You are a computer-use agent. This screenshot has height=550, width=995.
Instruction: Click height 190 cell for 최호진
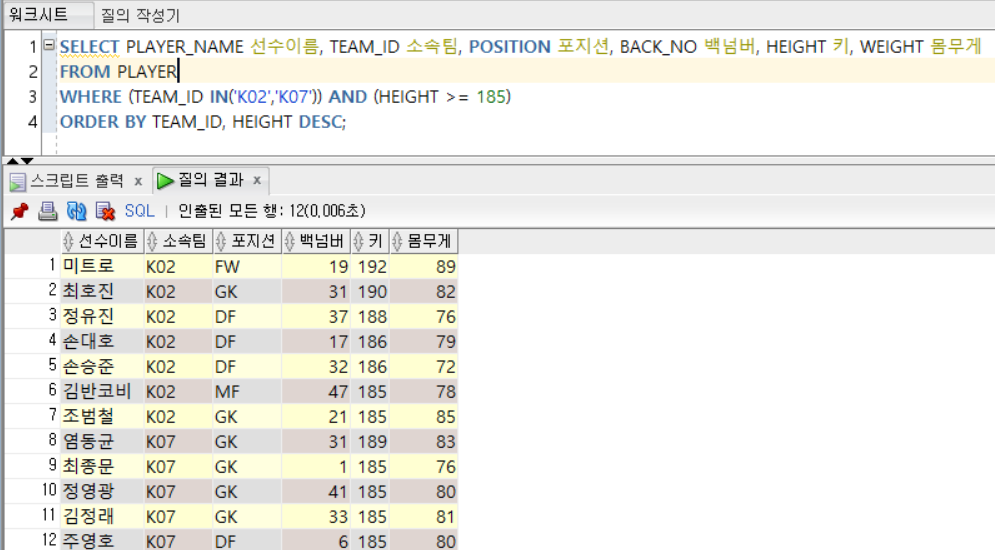pyautogui.click(x=369, y=291)
